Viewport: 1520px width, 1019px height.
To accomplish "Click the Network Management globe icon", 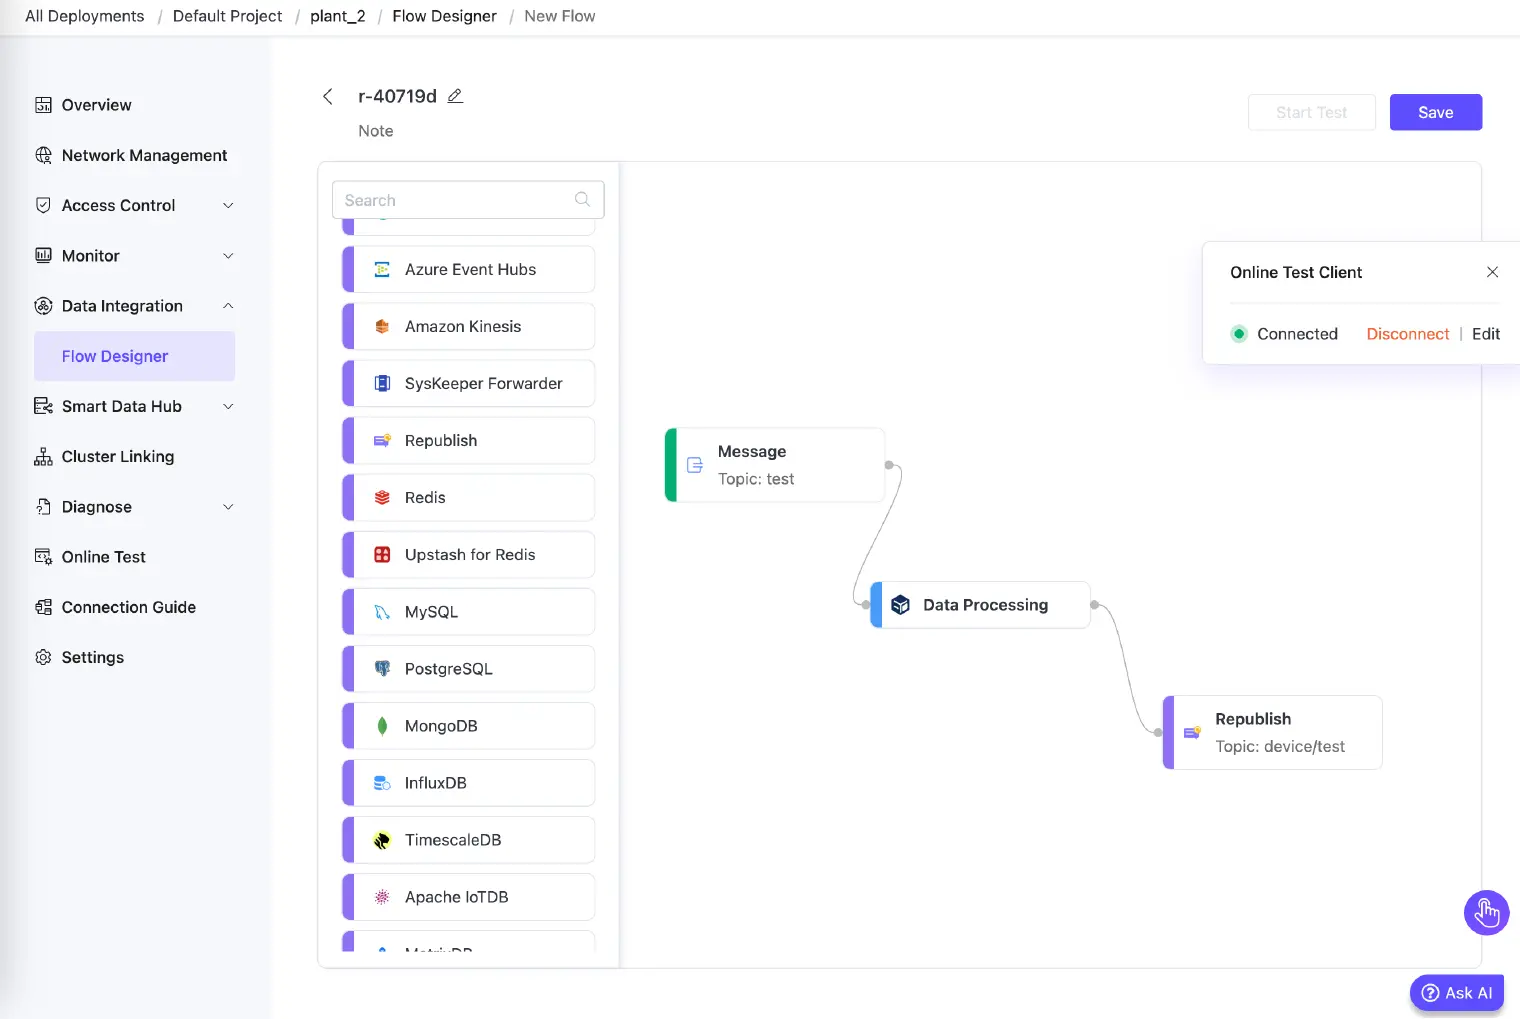I will coord(43,155).
